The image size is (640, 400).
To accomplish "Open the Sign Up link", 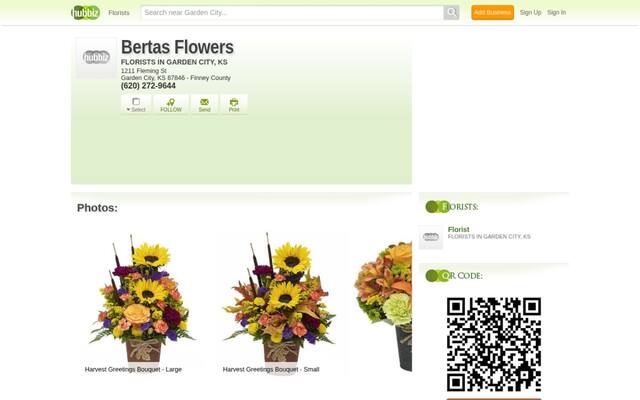I will point(531,13).
